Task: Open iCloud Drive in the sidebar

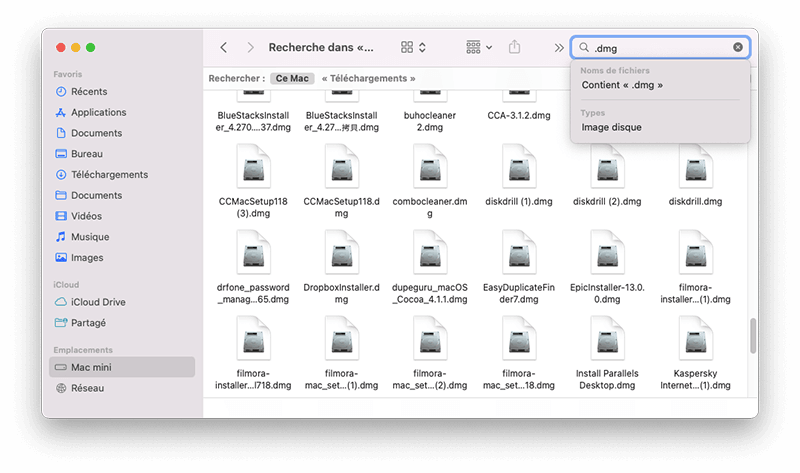Action: click(122, 302)
